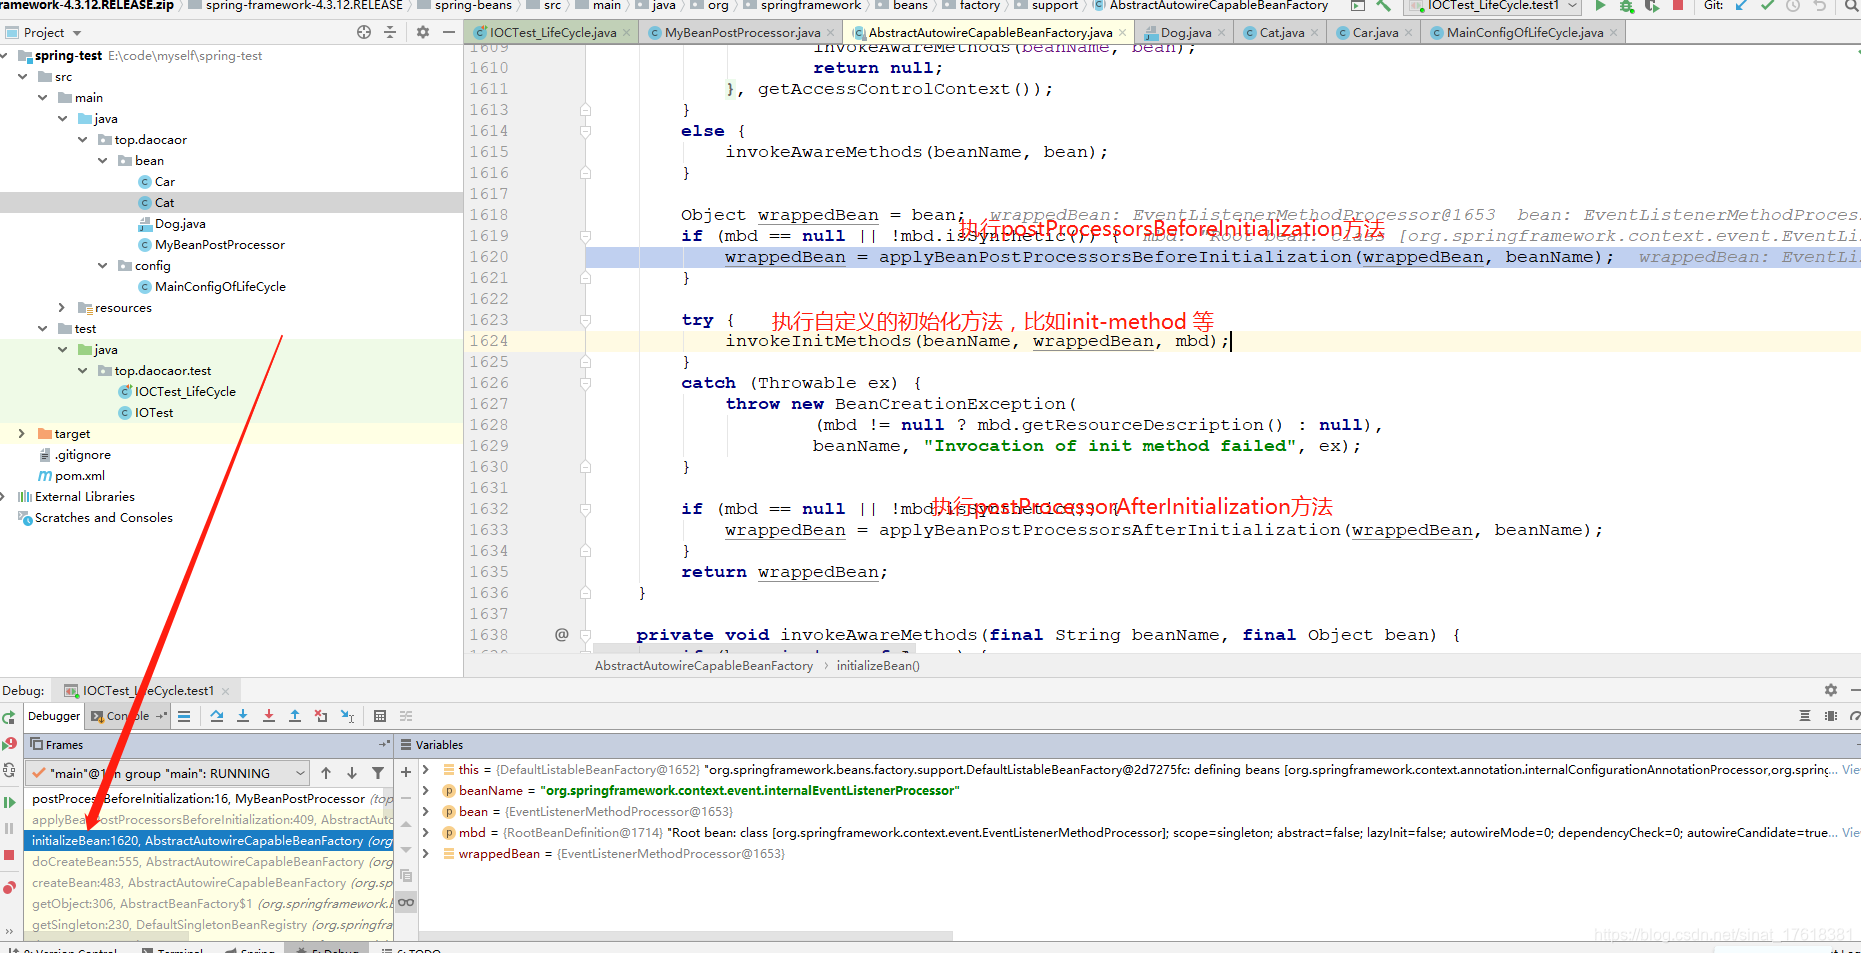Force step into with the red arrow
The width and height of the screenshot is (1861, 953).
click(269, 716)
